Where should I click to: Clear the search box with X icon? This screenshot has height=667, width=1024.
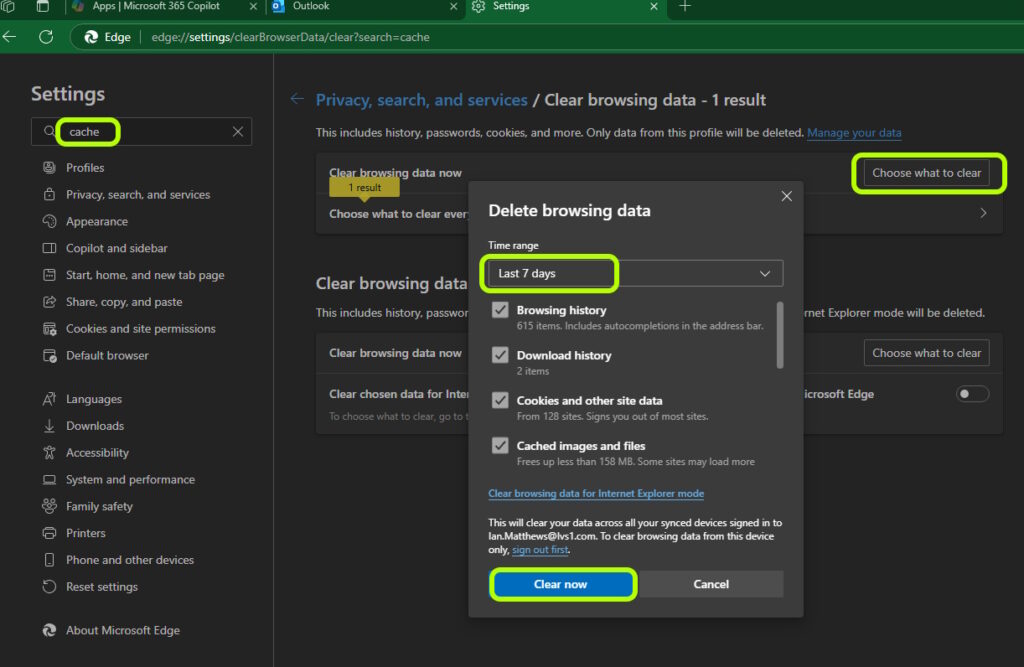click(x=238, y=132)
